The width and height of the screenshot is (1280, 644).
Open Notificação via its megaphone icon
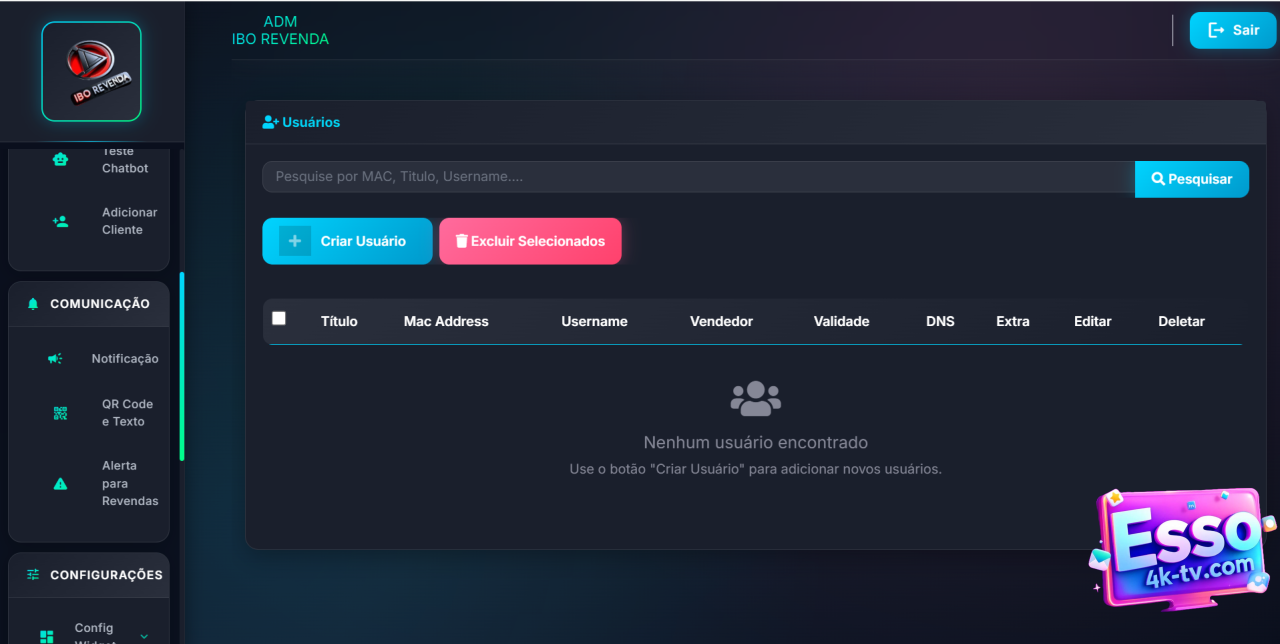[55, 359]
